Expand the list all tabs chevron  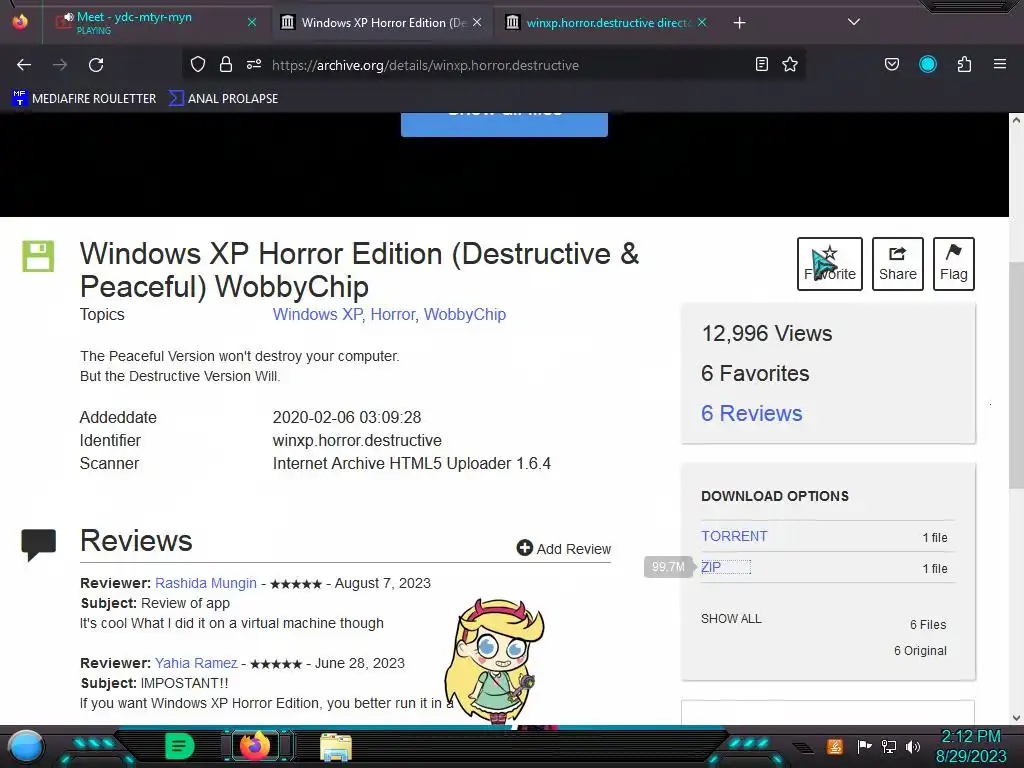click(x=854, y=22)
